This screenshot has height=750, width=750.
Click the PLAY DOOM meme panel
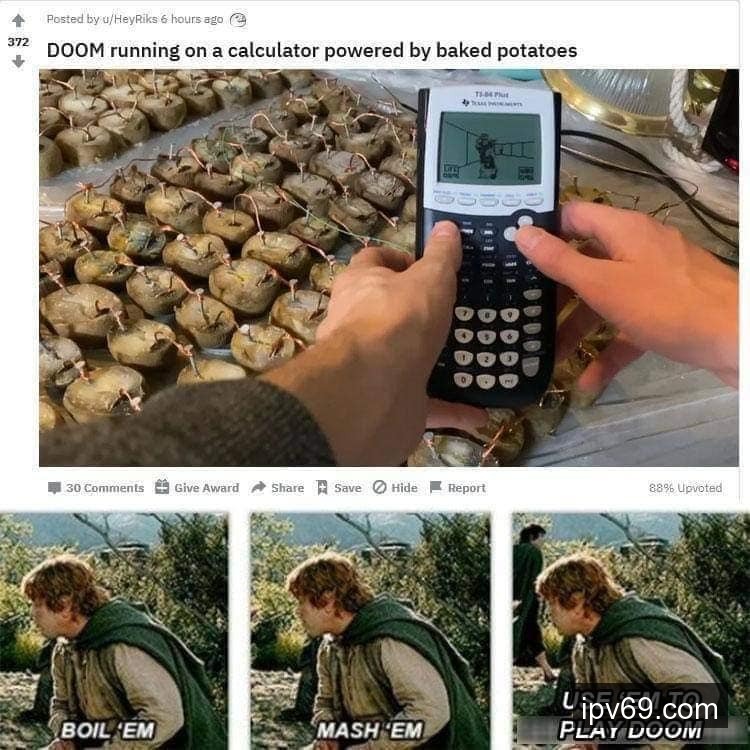(631, 631)
